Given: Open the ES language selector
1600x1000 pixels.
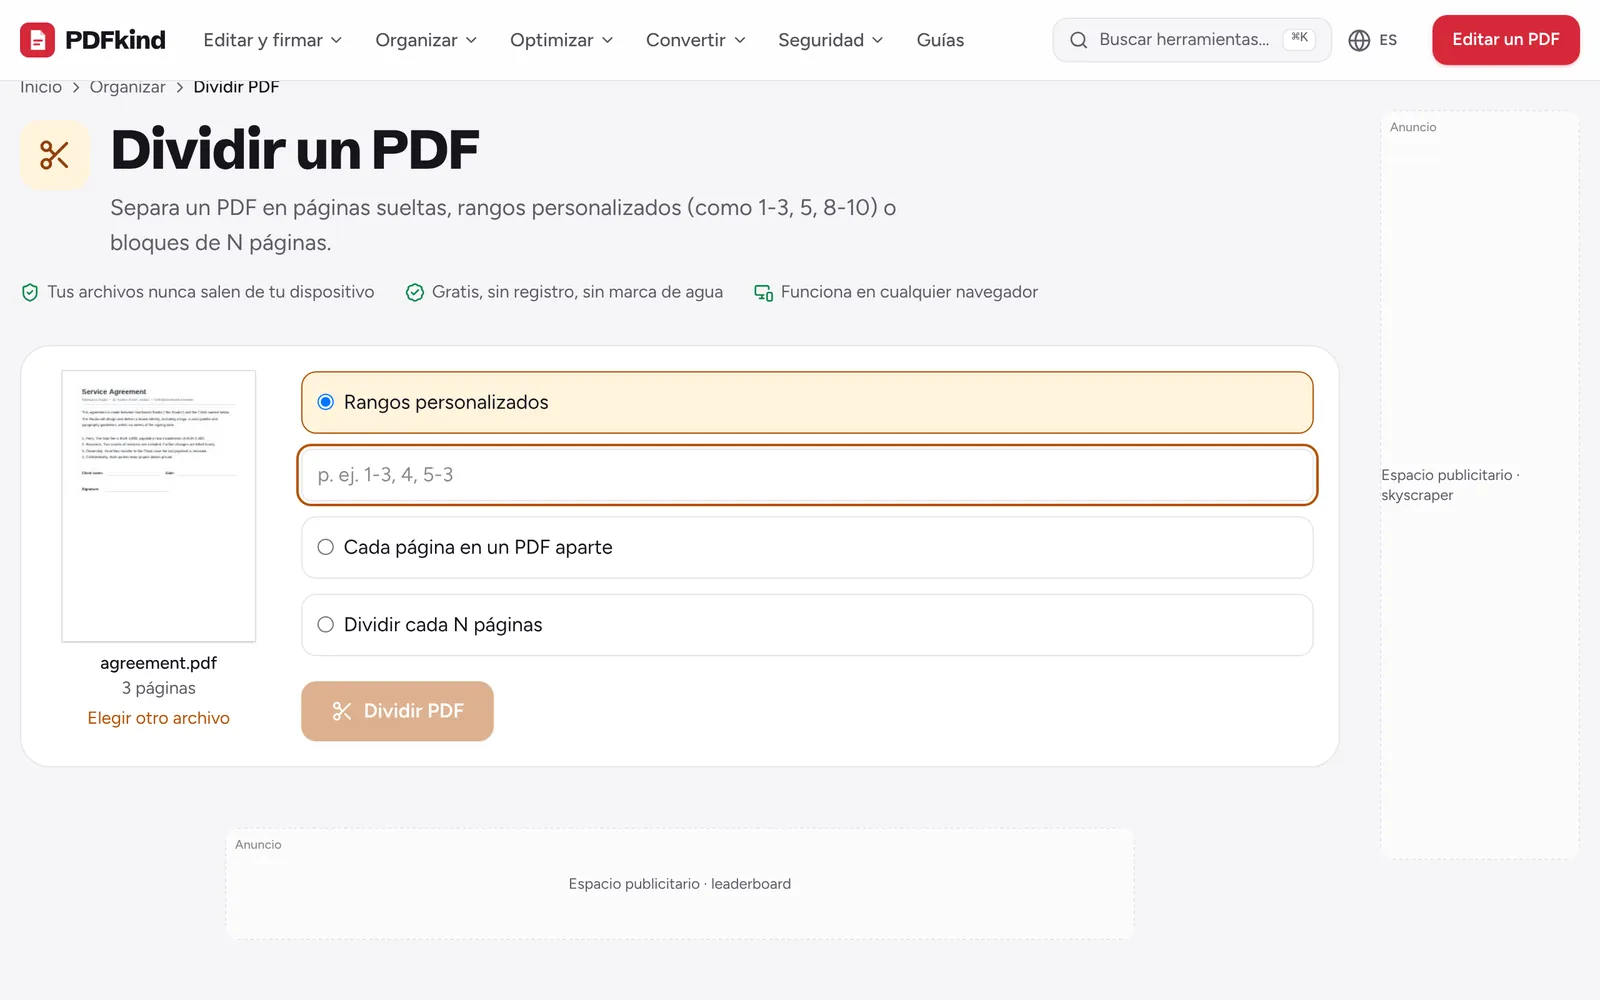Looking at the screenshot, I should coord(1373,40).
